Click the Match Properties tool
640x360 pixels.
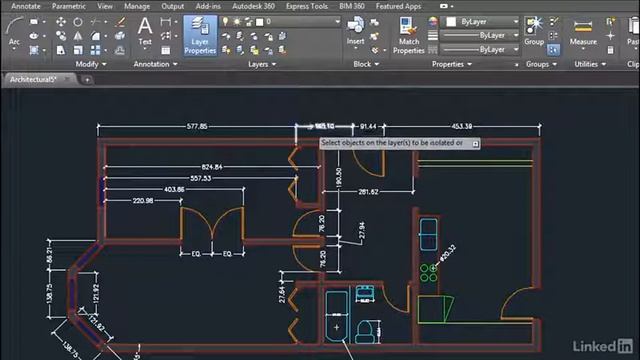409,36
